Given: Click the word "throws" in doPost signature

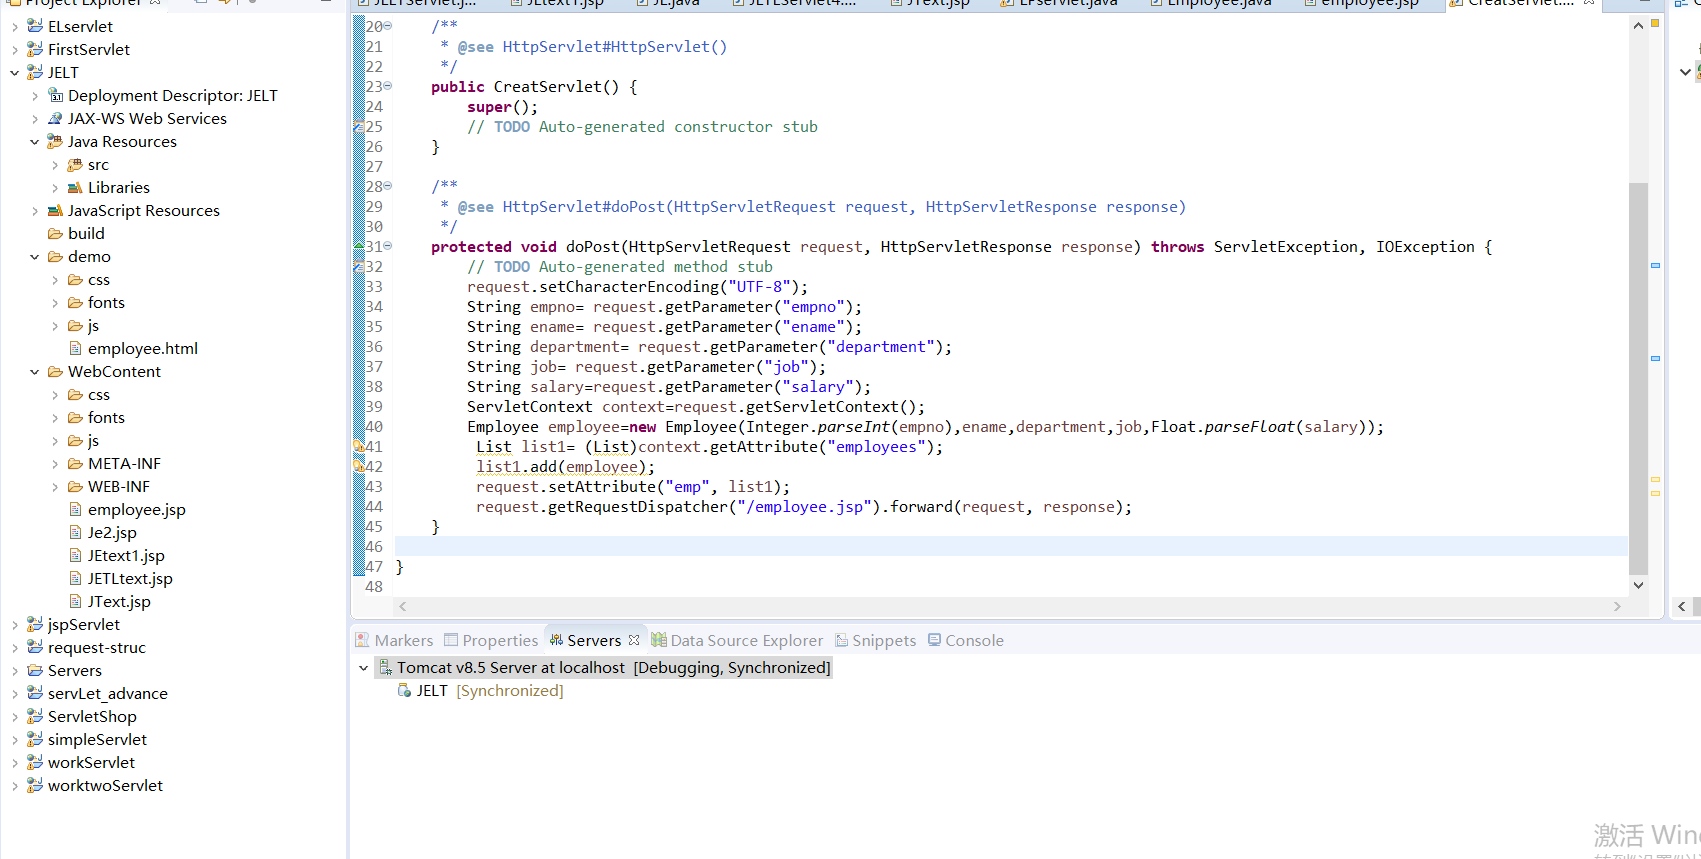Looking at the screenshot, I should pyautogui.click(x=1177, y=247).
